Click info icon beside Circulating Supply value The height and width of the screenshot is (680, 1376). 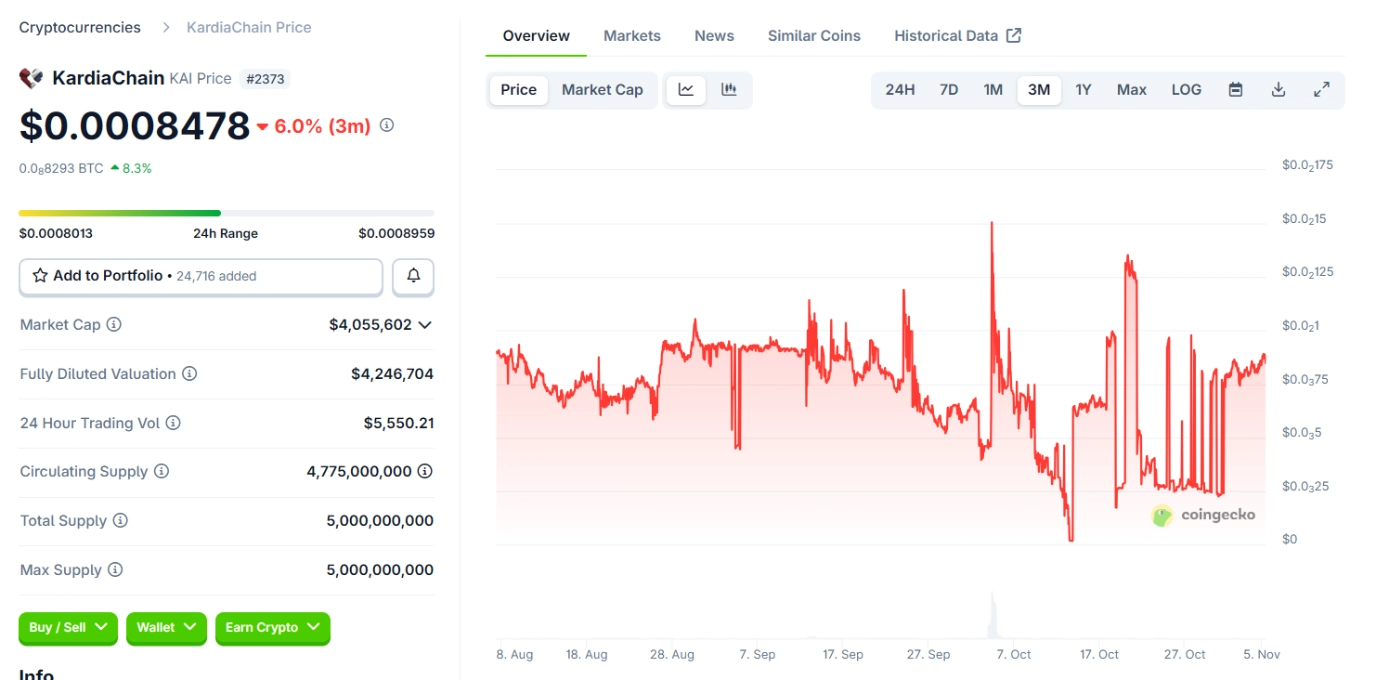(x=424, y=471)
